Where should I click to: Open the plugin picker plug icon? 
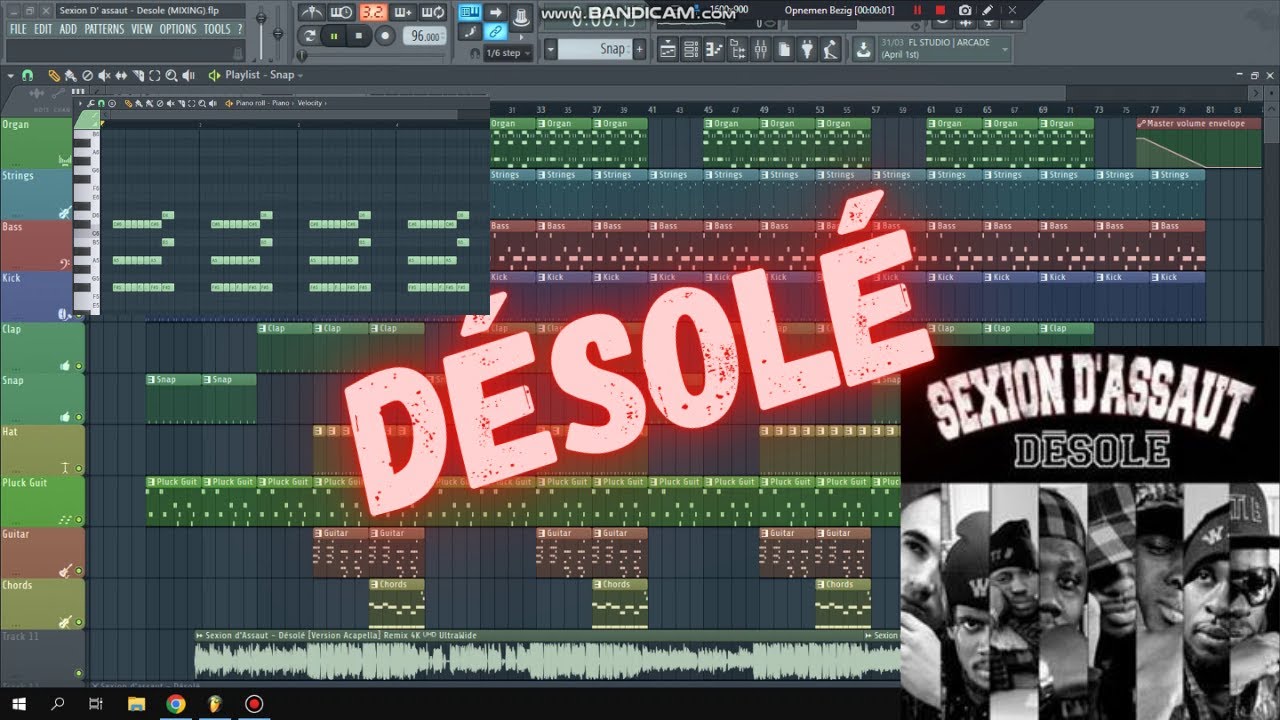(805, 49)
